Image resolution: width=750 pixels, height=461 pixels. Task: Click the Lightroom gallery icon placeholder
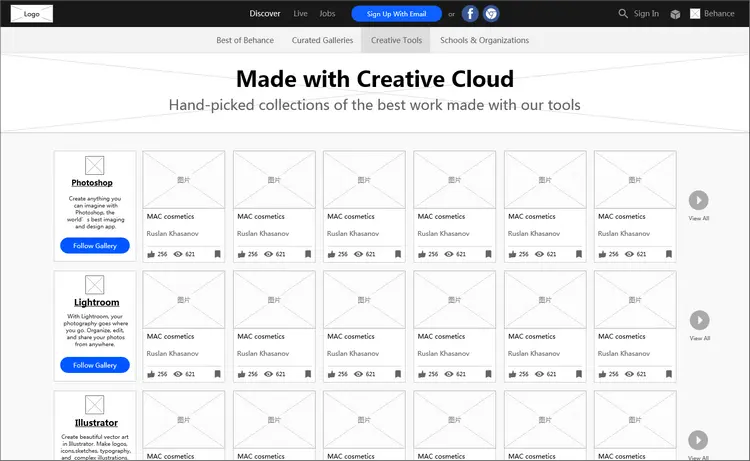pos(95,285)
